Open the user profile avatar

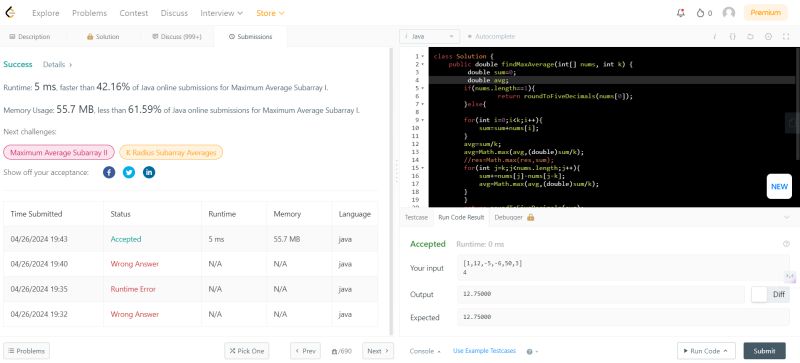[x=729, y=13]
